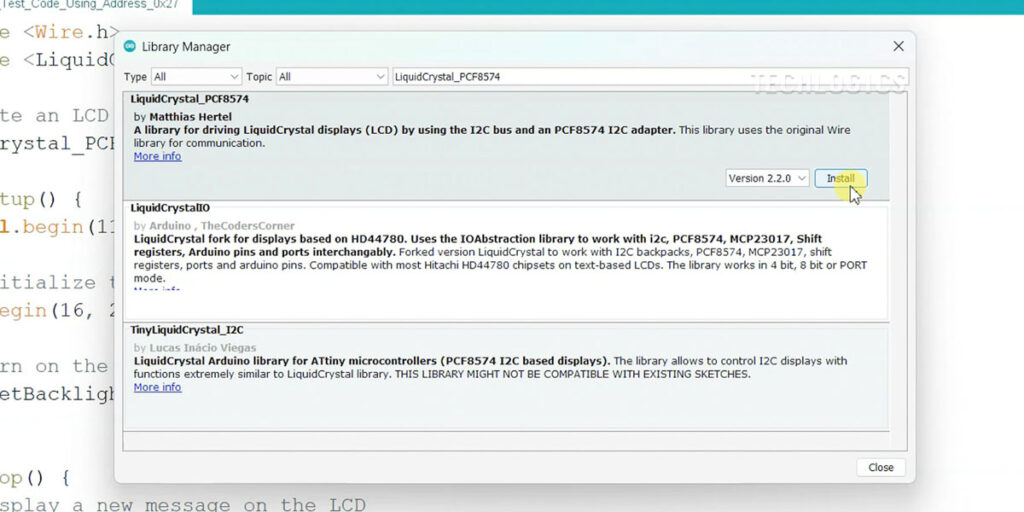Install the LiquidCrystal_PCF8574 library
The height and width of the screenshot is (512, 1024).
click(x=840, y=179)
